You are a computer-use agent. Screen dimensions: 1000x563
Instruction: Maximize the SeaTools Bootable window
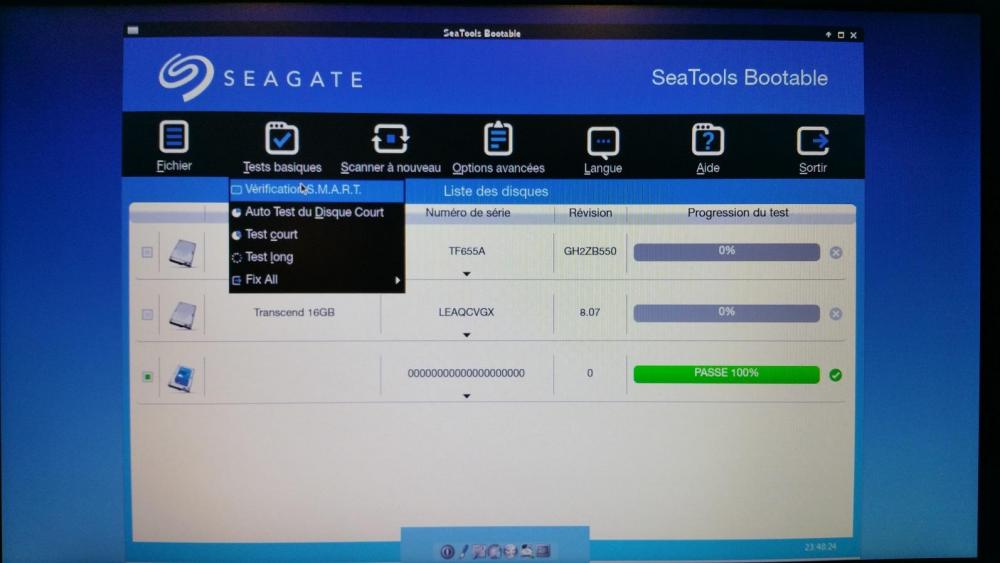coord(841,35)
